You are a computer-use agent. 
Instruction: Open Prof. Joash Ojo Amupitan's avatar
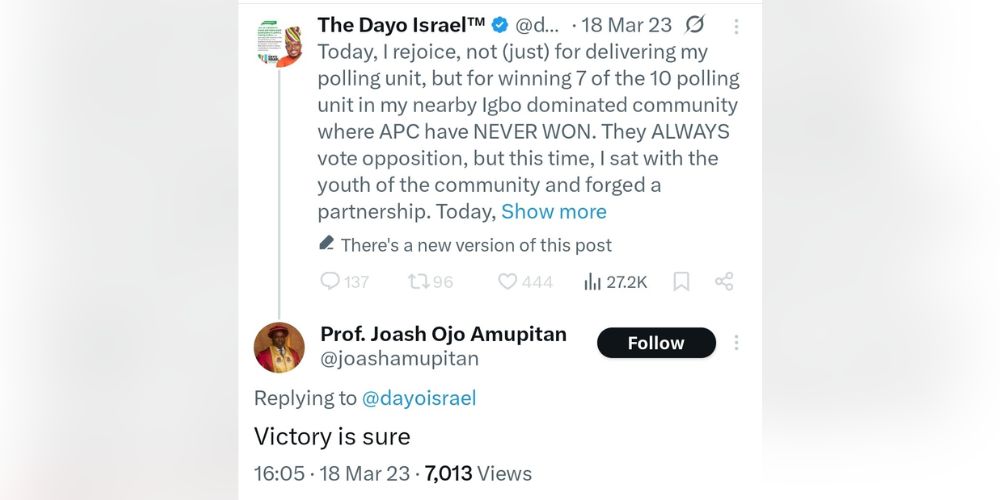[x=279, y=347]
